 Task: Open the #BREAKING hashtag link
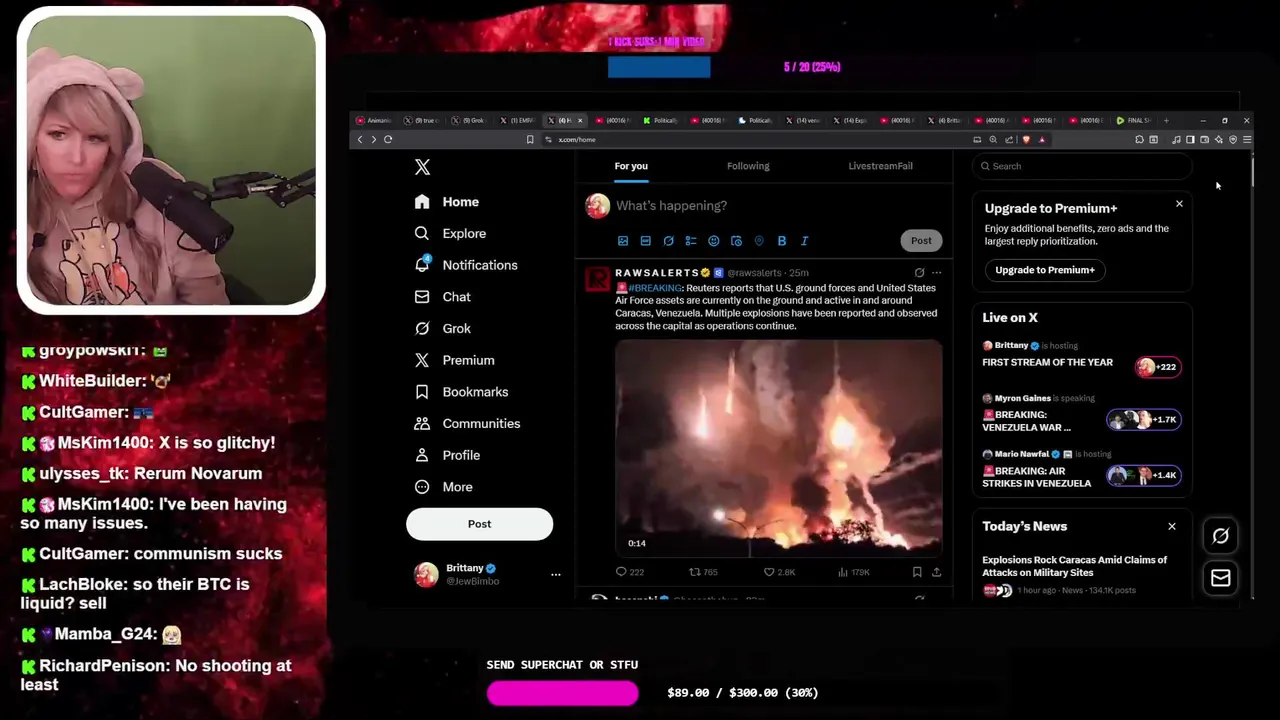654,288
